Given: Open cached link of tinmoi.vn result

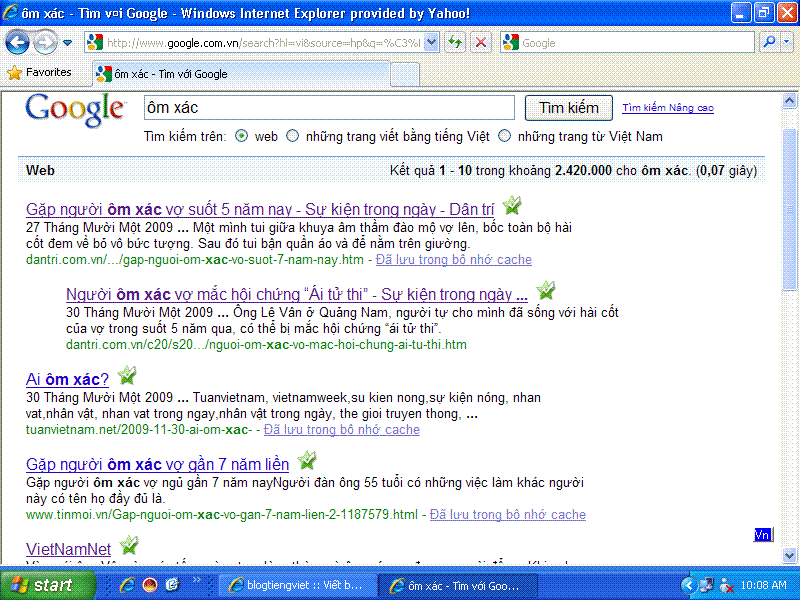Looking at the screenshot, I should (x=508, y=514).
